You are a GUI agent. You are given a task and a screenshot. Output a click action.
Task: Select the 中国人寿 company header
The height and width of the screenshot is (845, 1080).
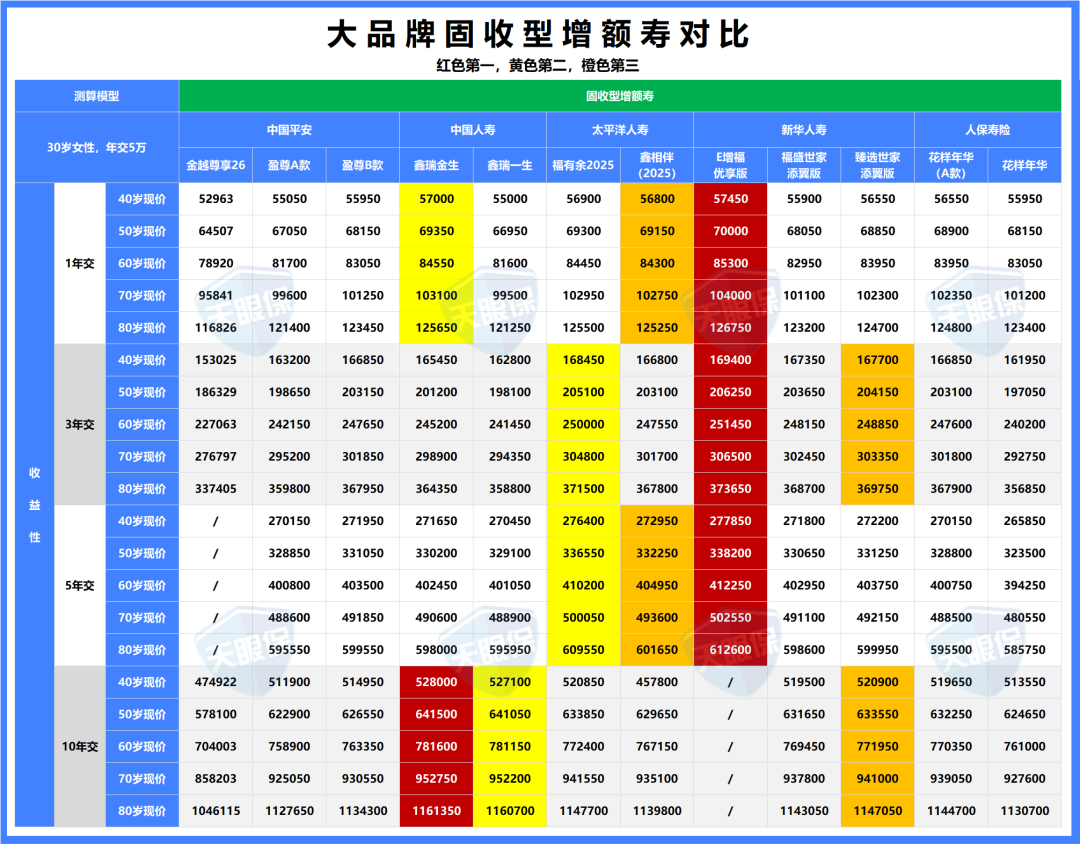pyautogui.click(x=472, y=130)
